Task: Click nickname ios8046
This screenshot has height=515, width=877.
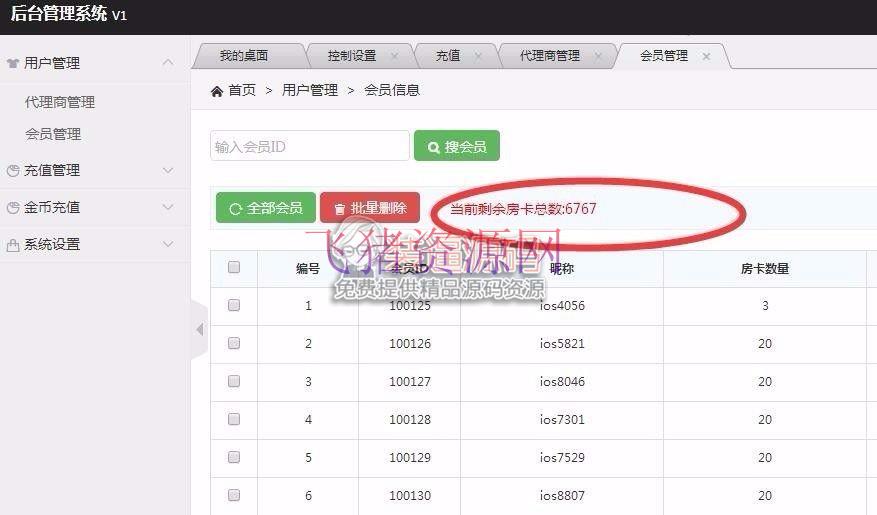Action: point(562,382)
